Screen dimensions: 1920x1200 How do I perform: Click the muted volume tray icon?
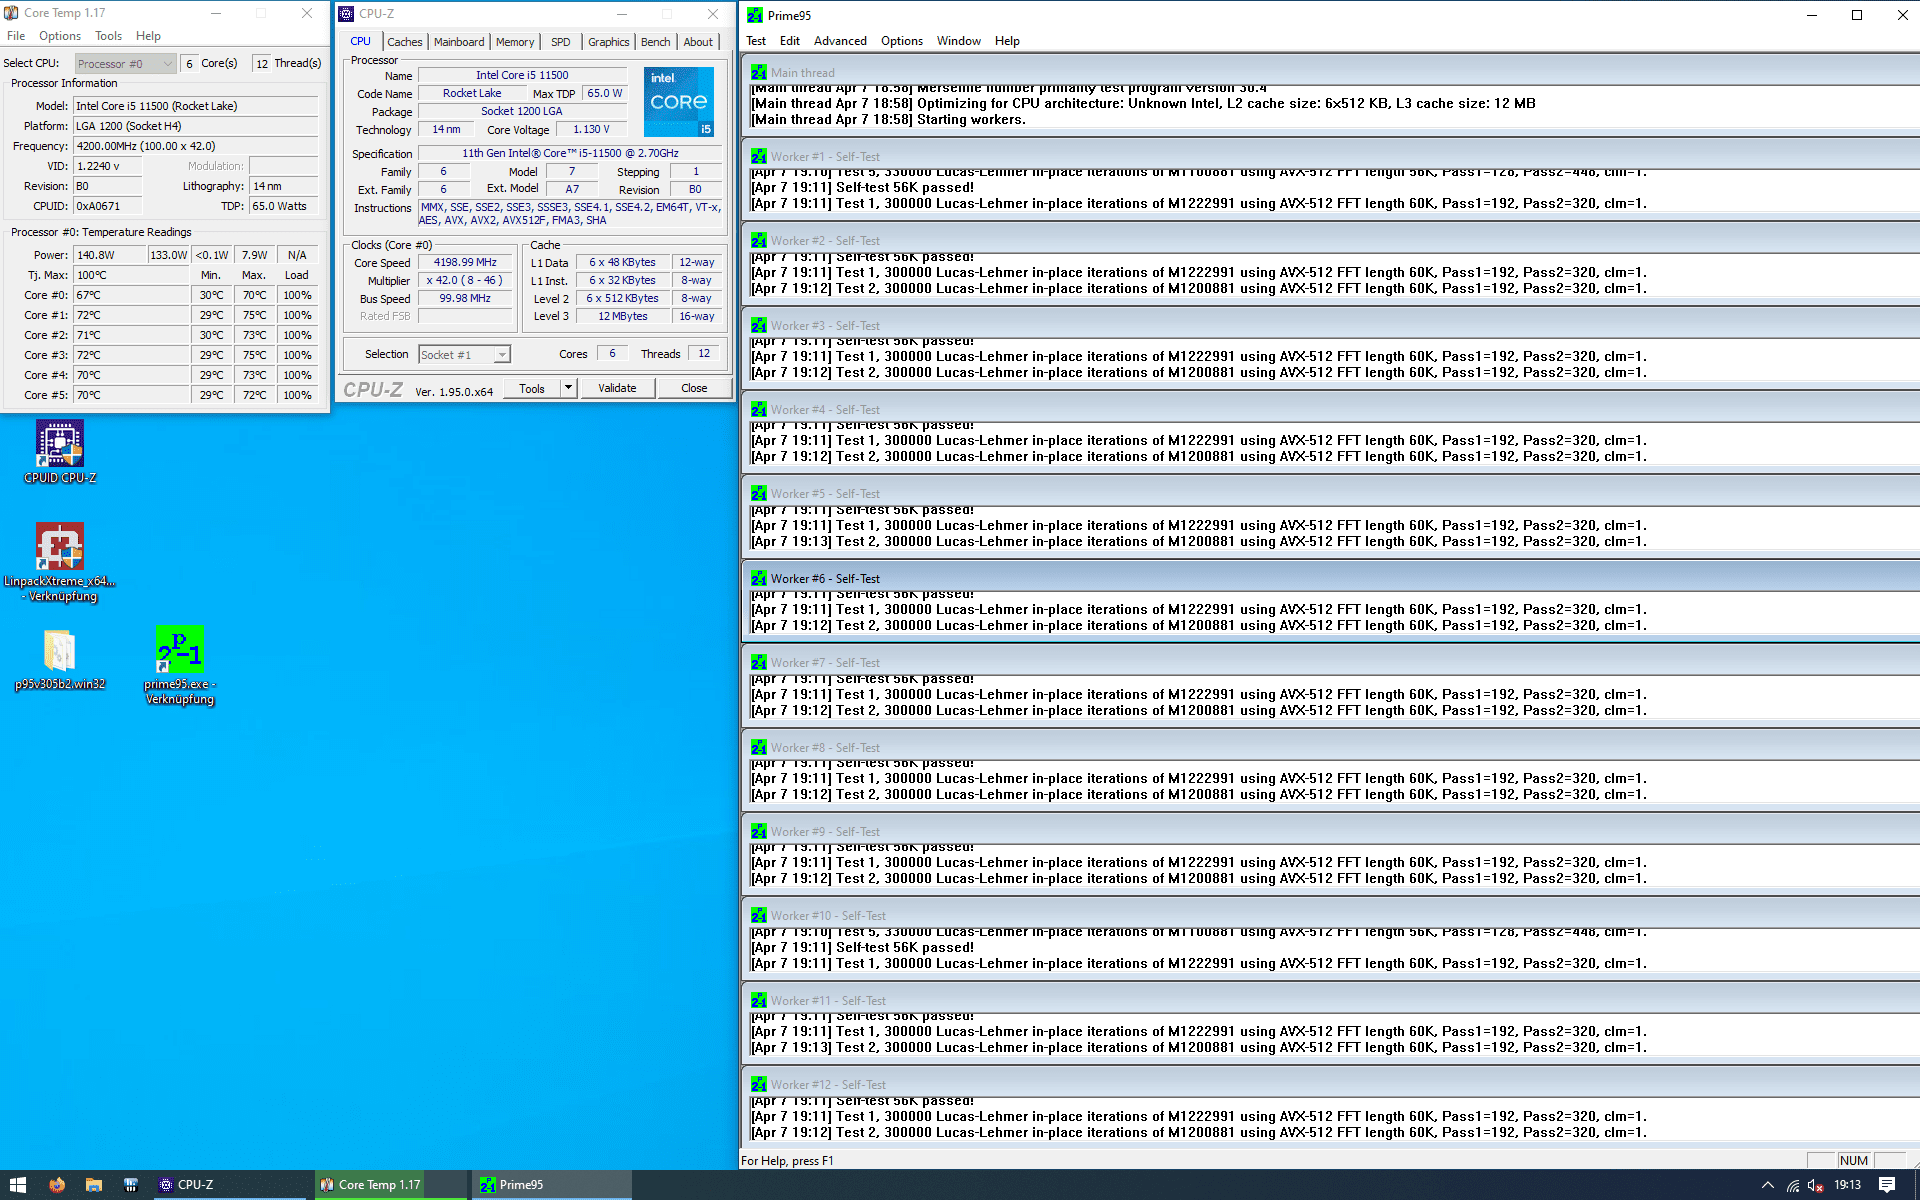(1816, 1186)
